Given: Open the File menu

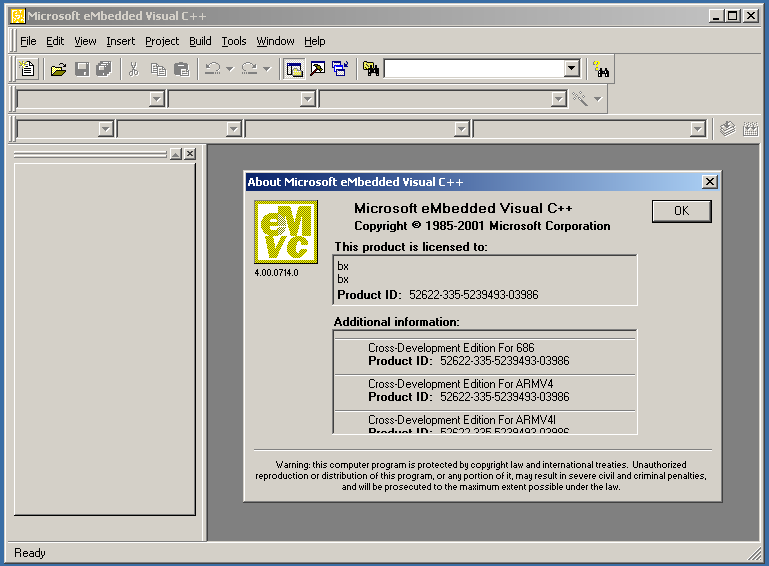Looking at the screenshot, I should 28,41.
